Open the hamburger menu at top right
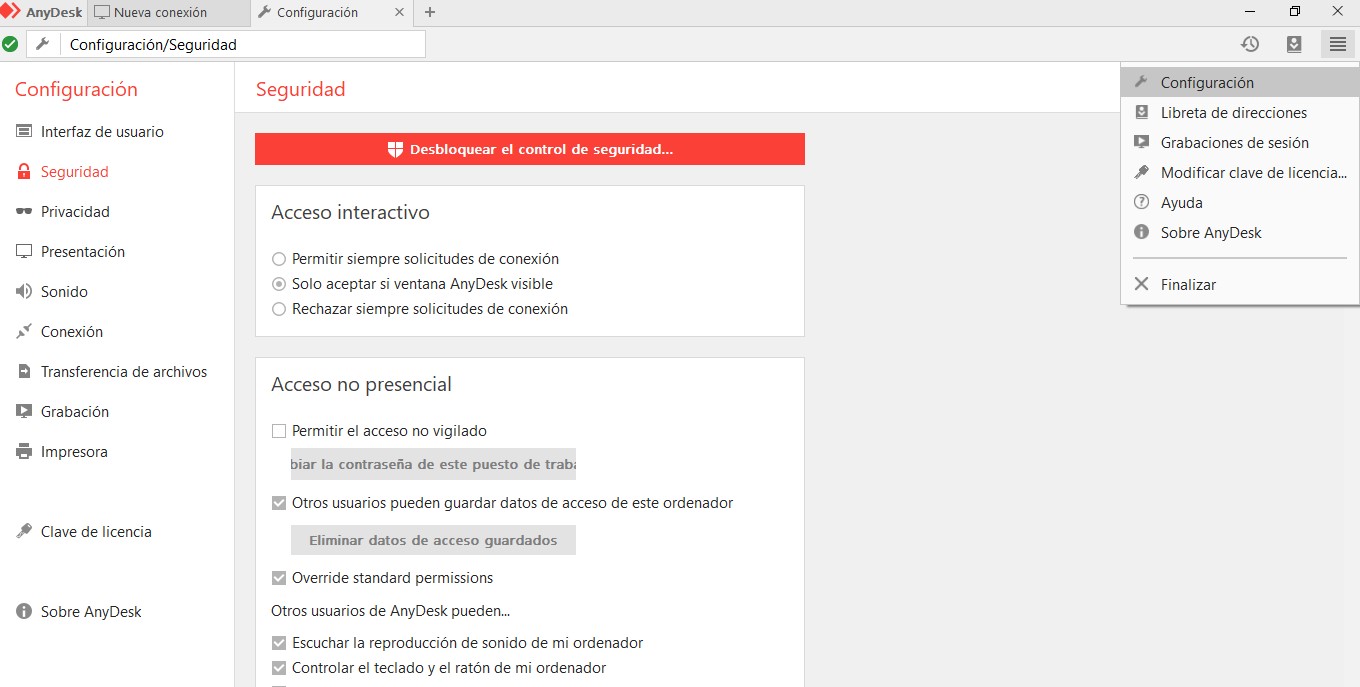Image resolution: width=1360 pixels, height=687 pixels. pyautogui.click(x=1337, y=44)
